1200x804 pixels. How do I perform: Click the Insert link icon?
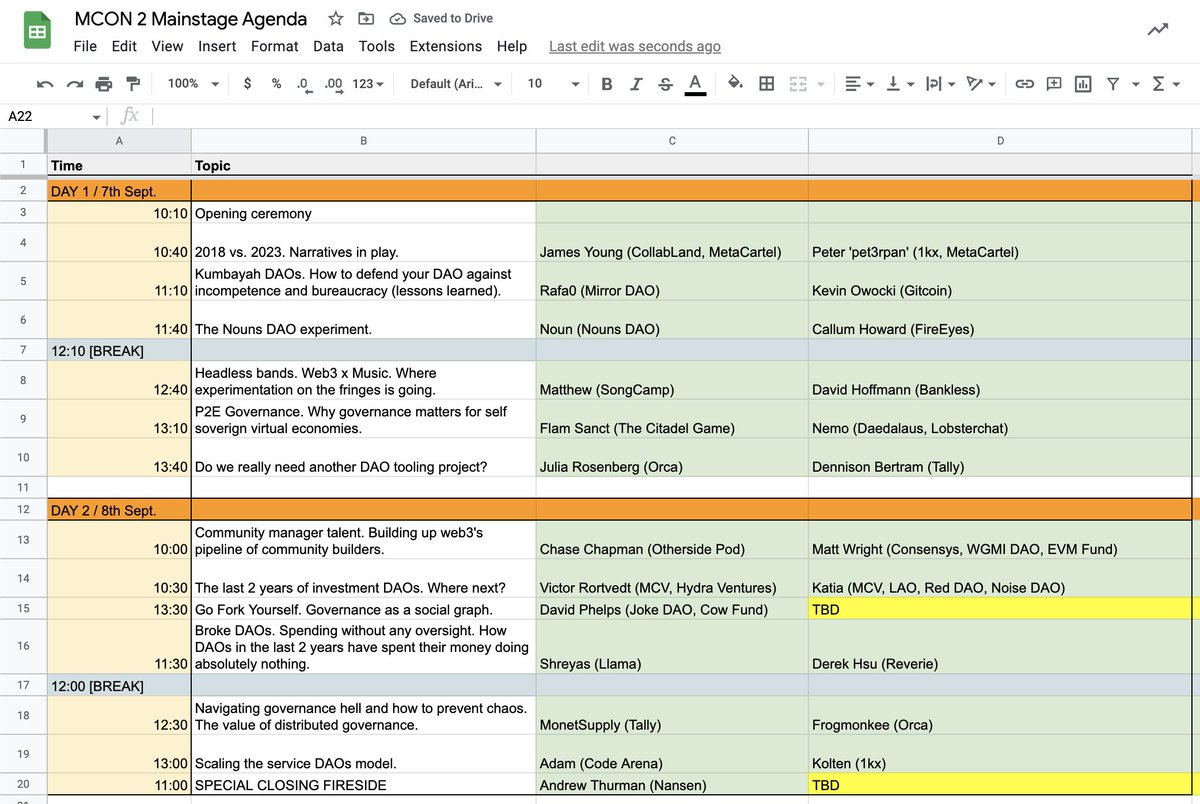coord(1025,84)
